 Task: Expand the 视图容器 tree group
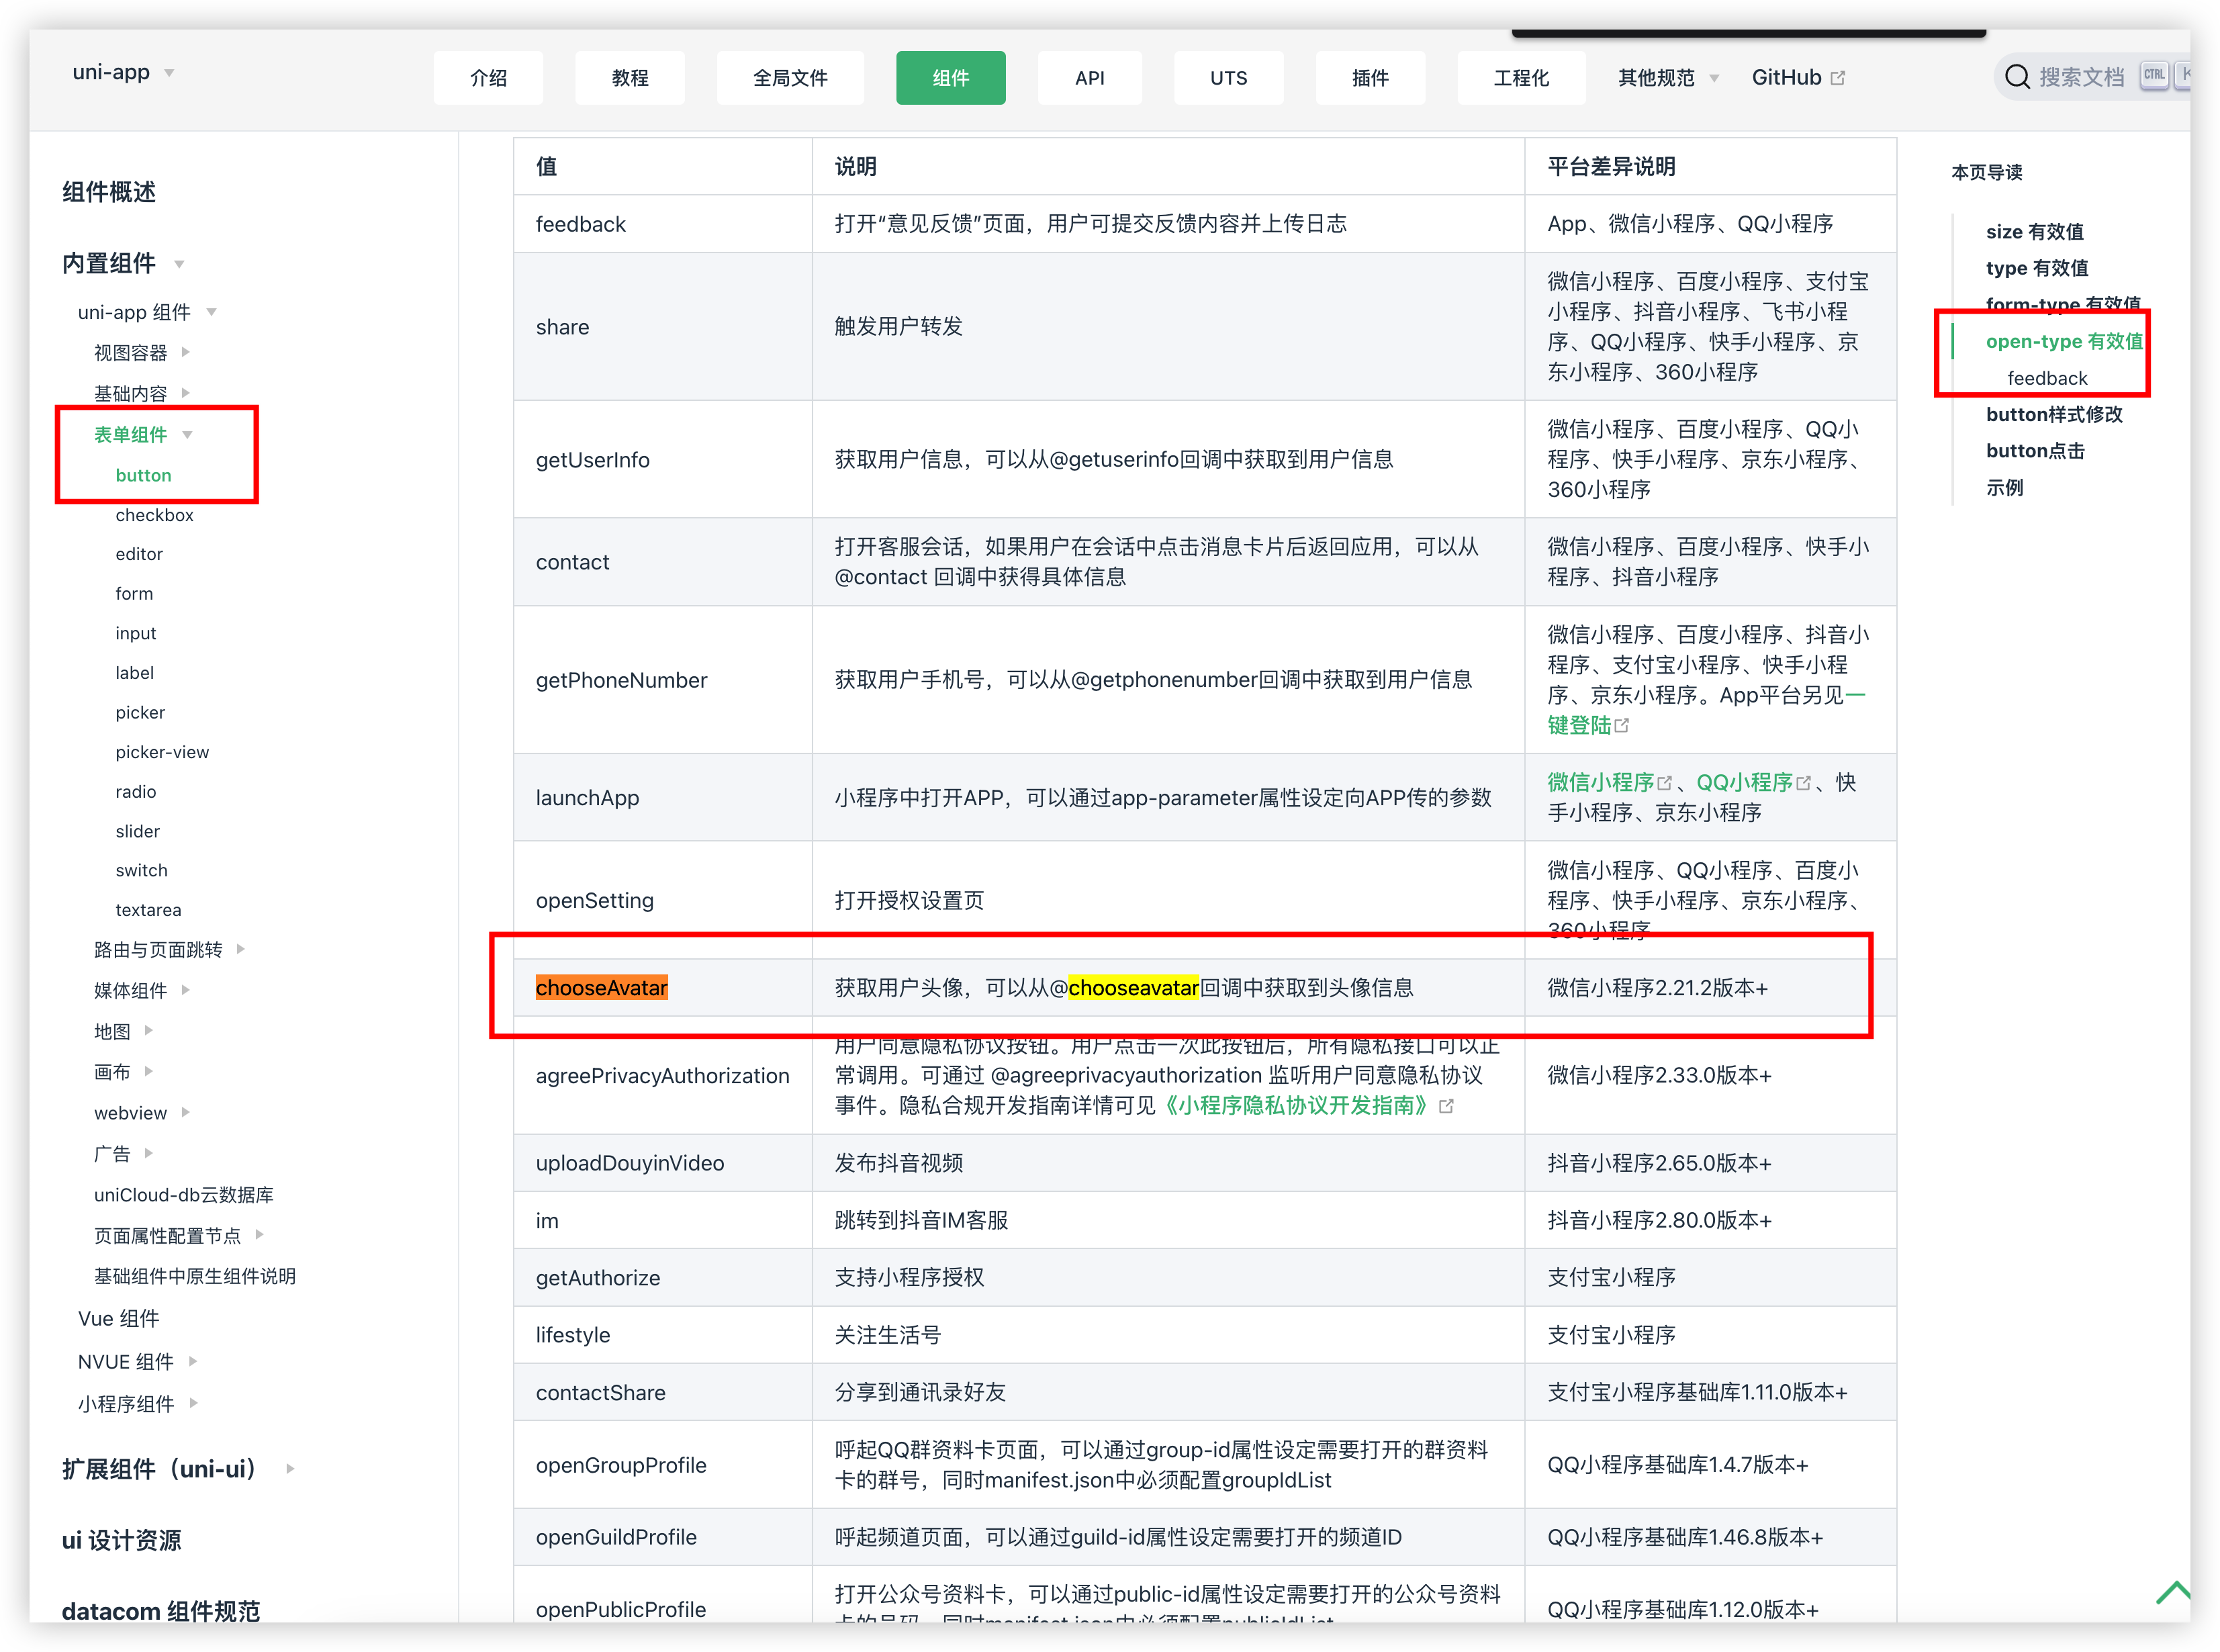(186, 352)
